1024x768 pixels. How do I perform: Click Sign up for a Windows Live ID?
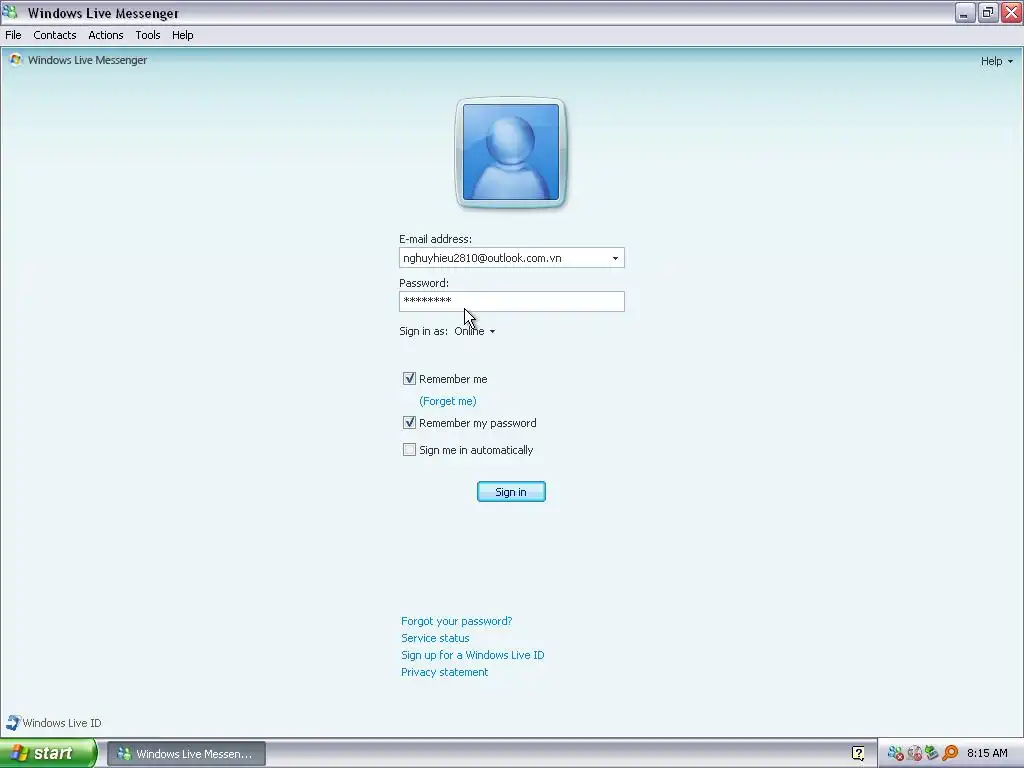[x=473, y=655]
